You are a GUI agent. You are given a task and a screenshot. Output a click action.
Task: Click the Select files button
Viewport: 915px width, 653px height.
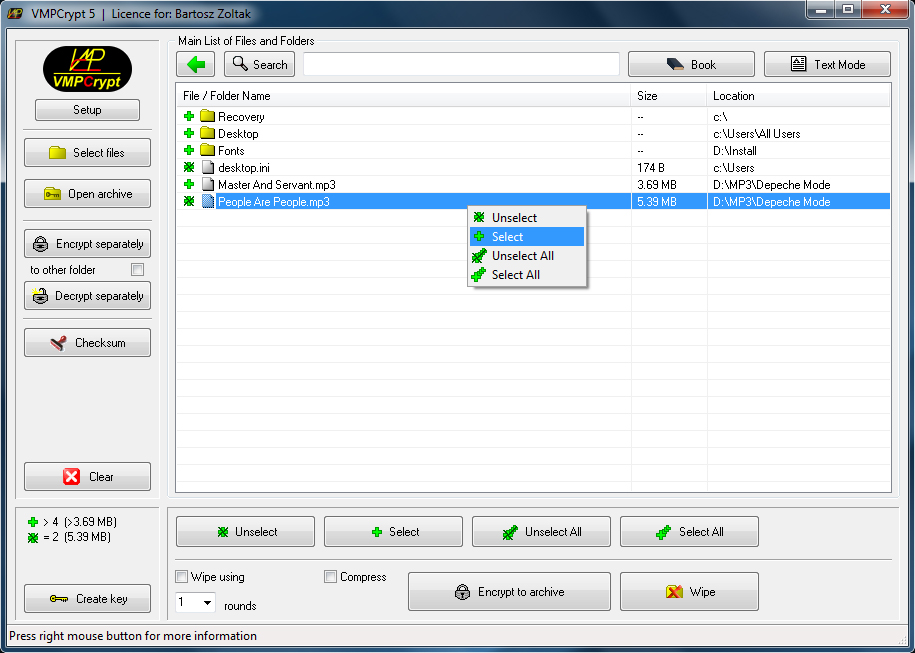tap(88, 152)
